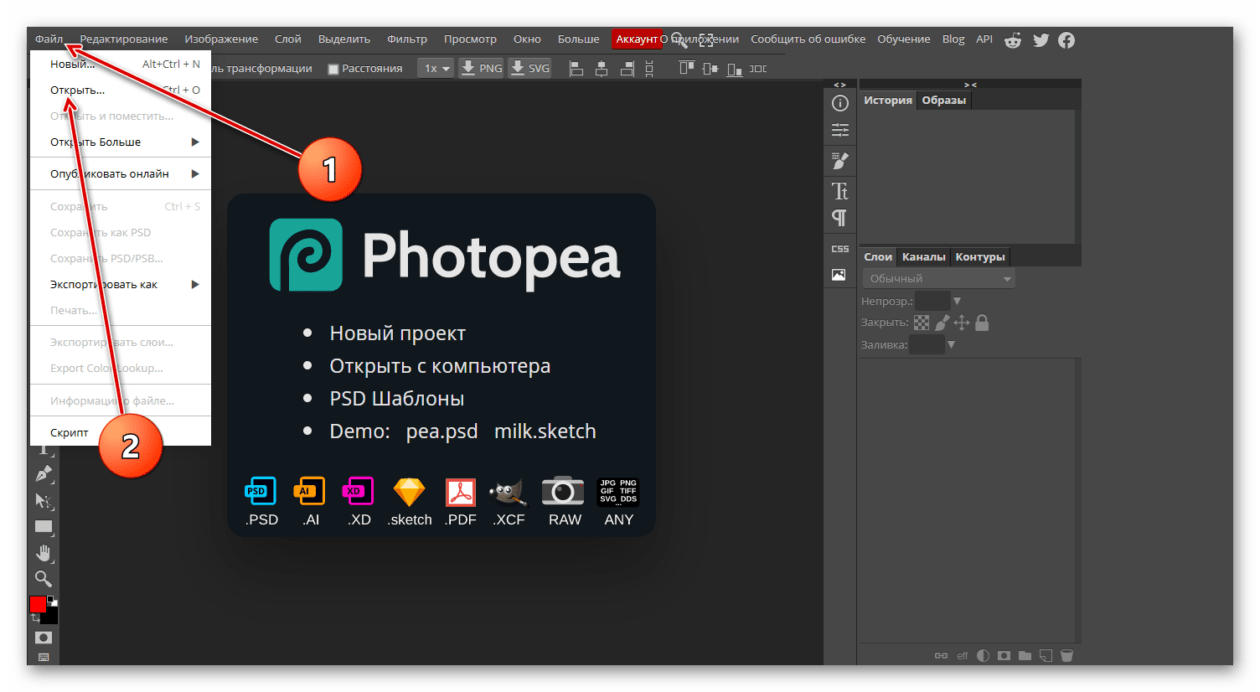Image resolution: width=1260 pixels, height=692 pixels.
Task: Open the Properties sliders panel icon
Action: [x=840, y=130]
